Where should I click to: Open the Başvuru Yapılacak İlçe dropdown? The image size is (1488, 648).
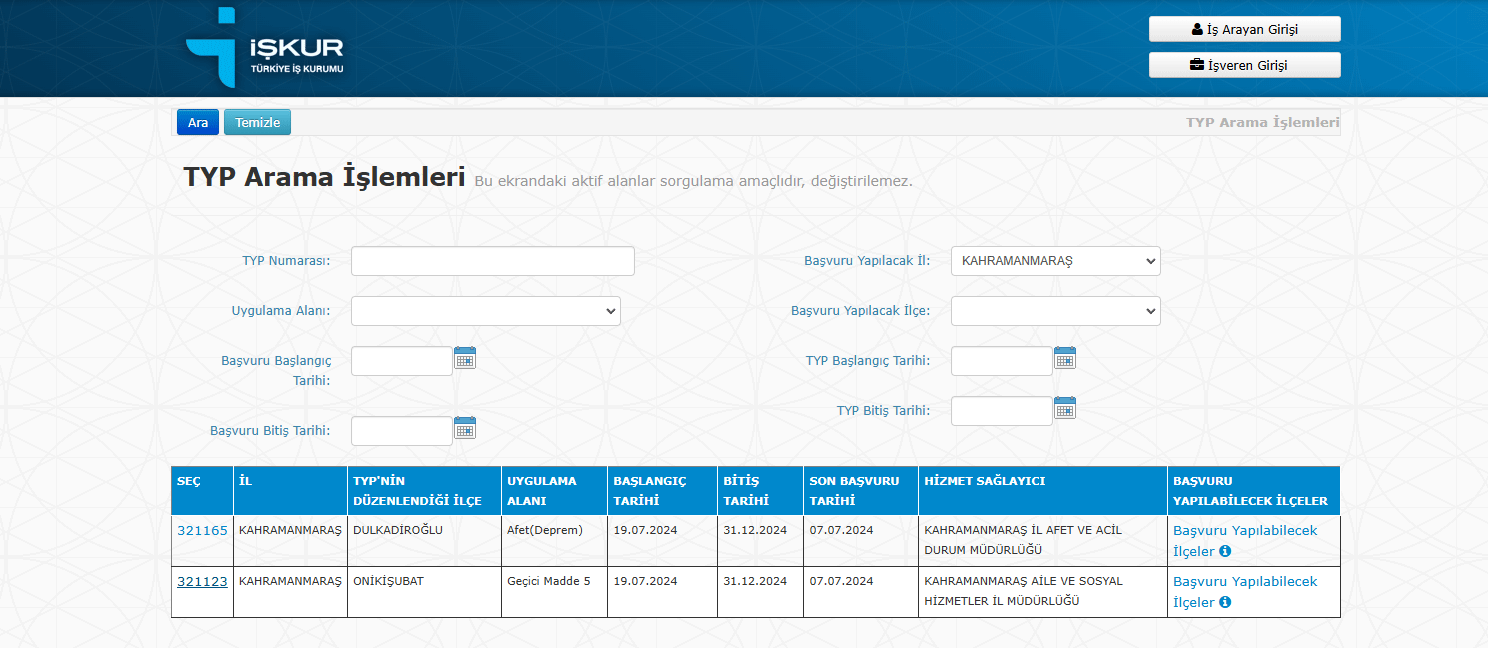(1055, 311)
